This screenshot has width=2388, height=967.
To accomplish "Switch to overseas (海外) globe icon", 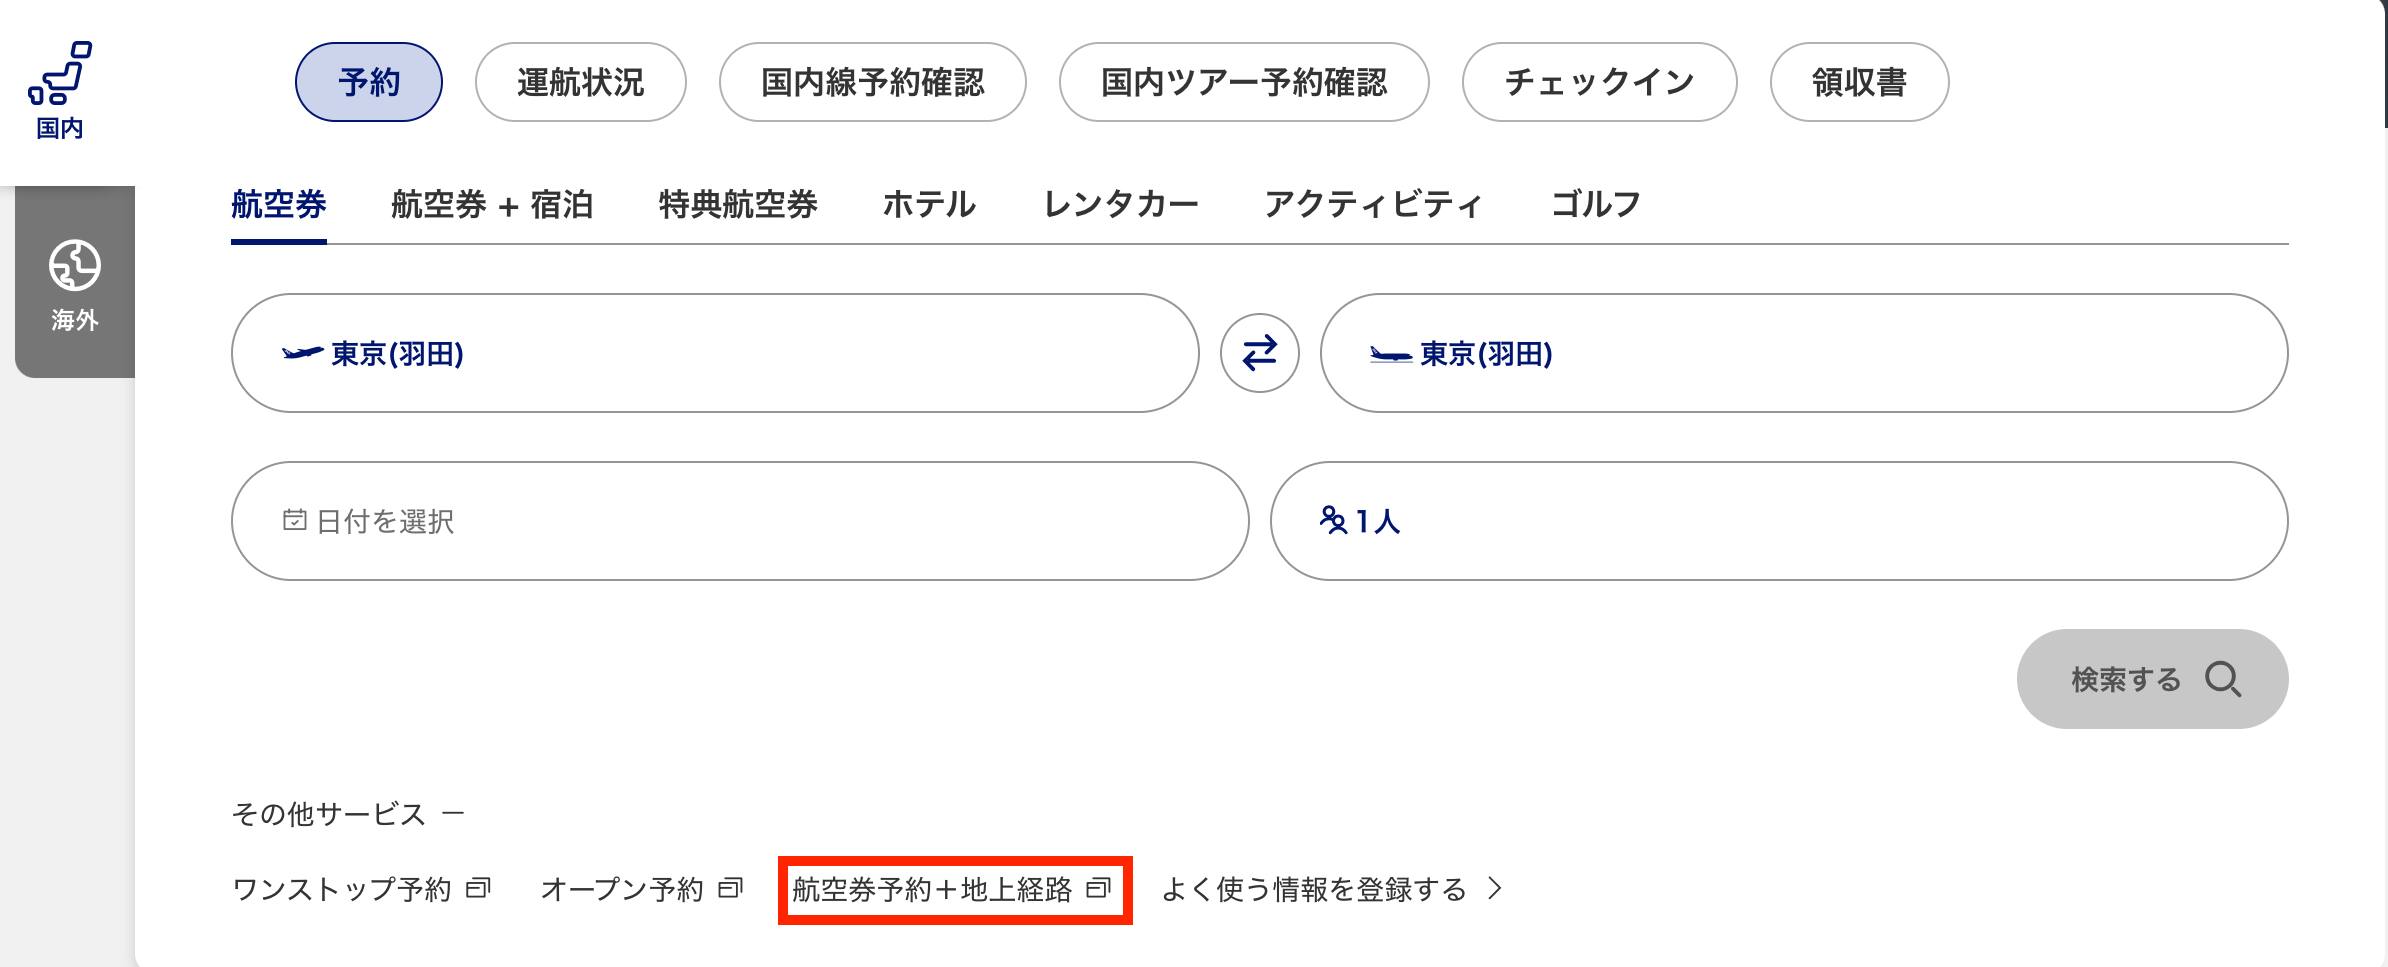I will point(75,266).
